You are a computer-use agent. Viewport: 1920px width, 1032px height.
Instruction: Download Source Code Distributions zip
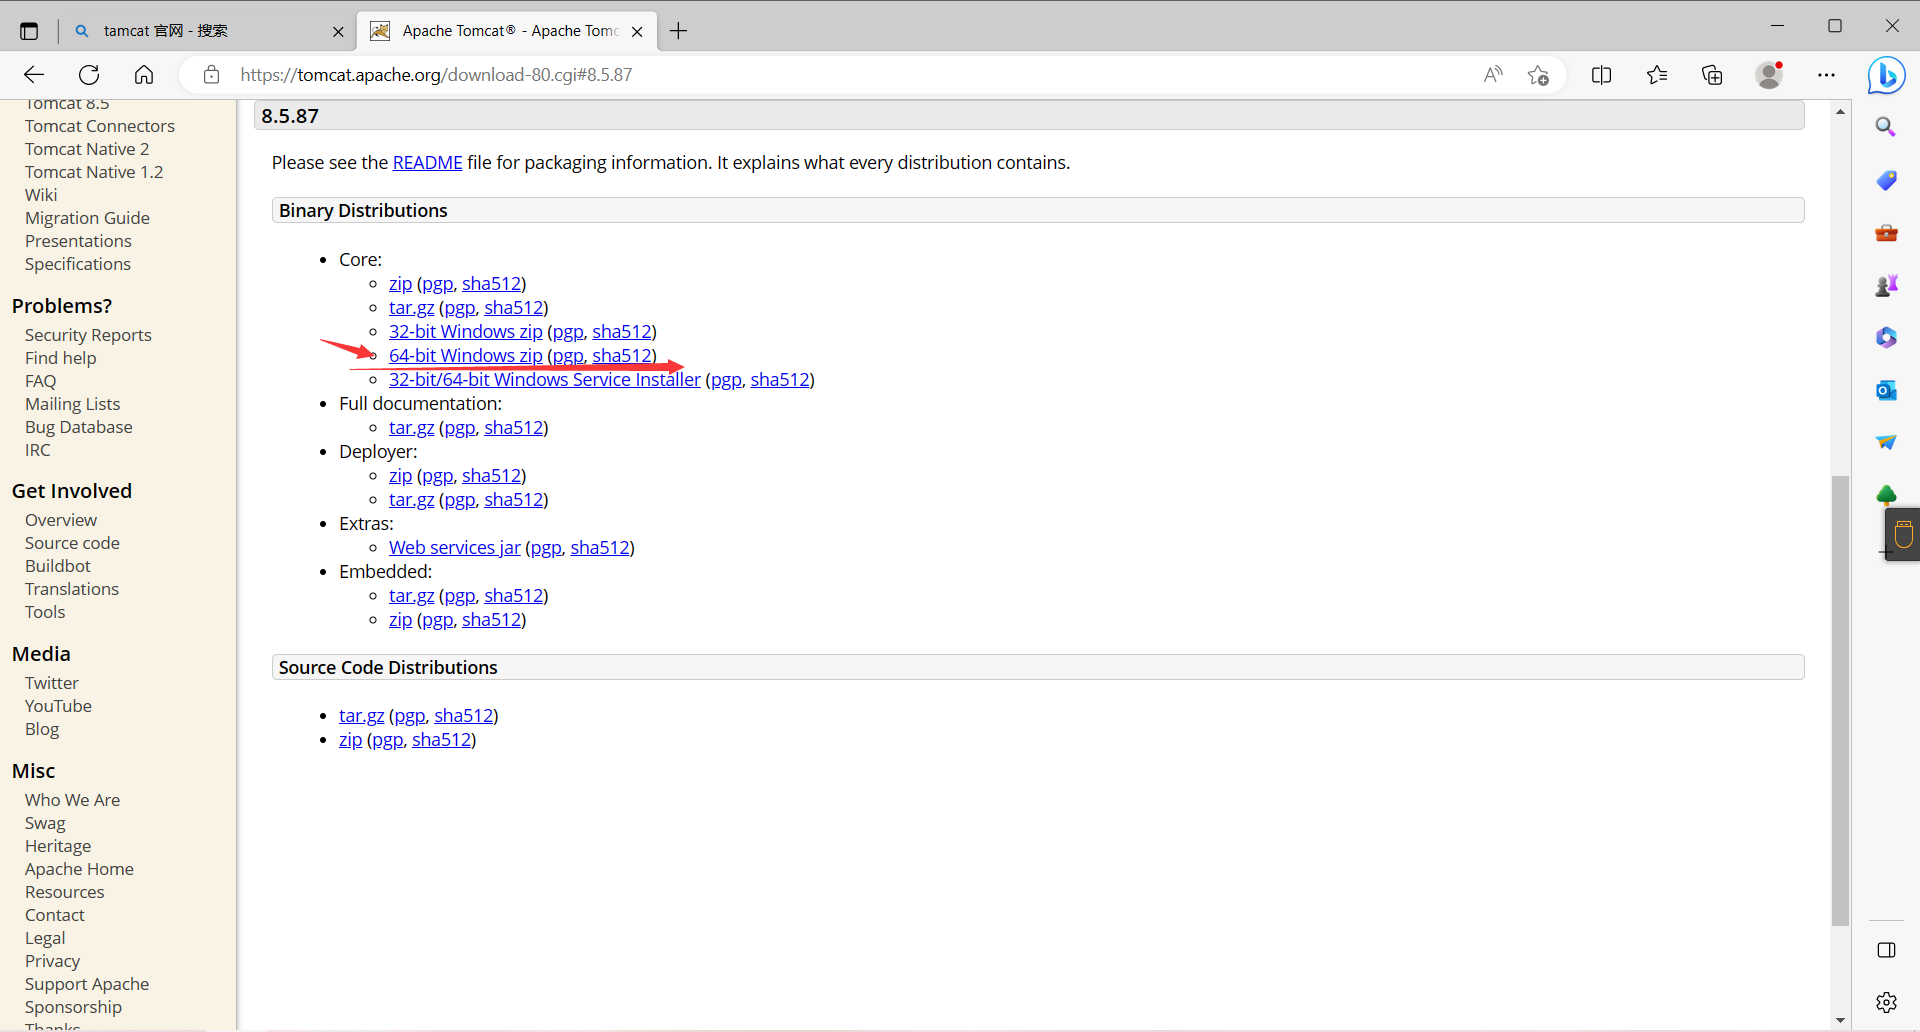click(350, 740)
